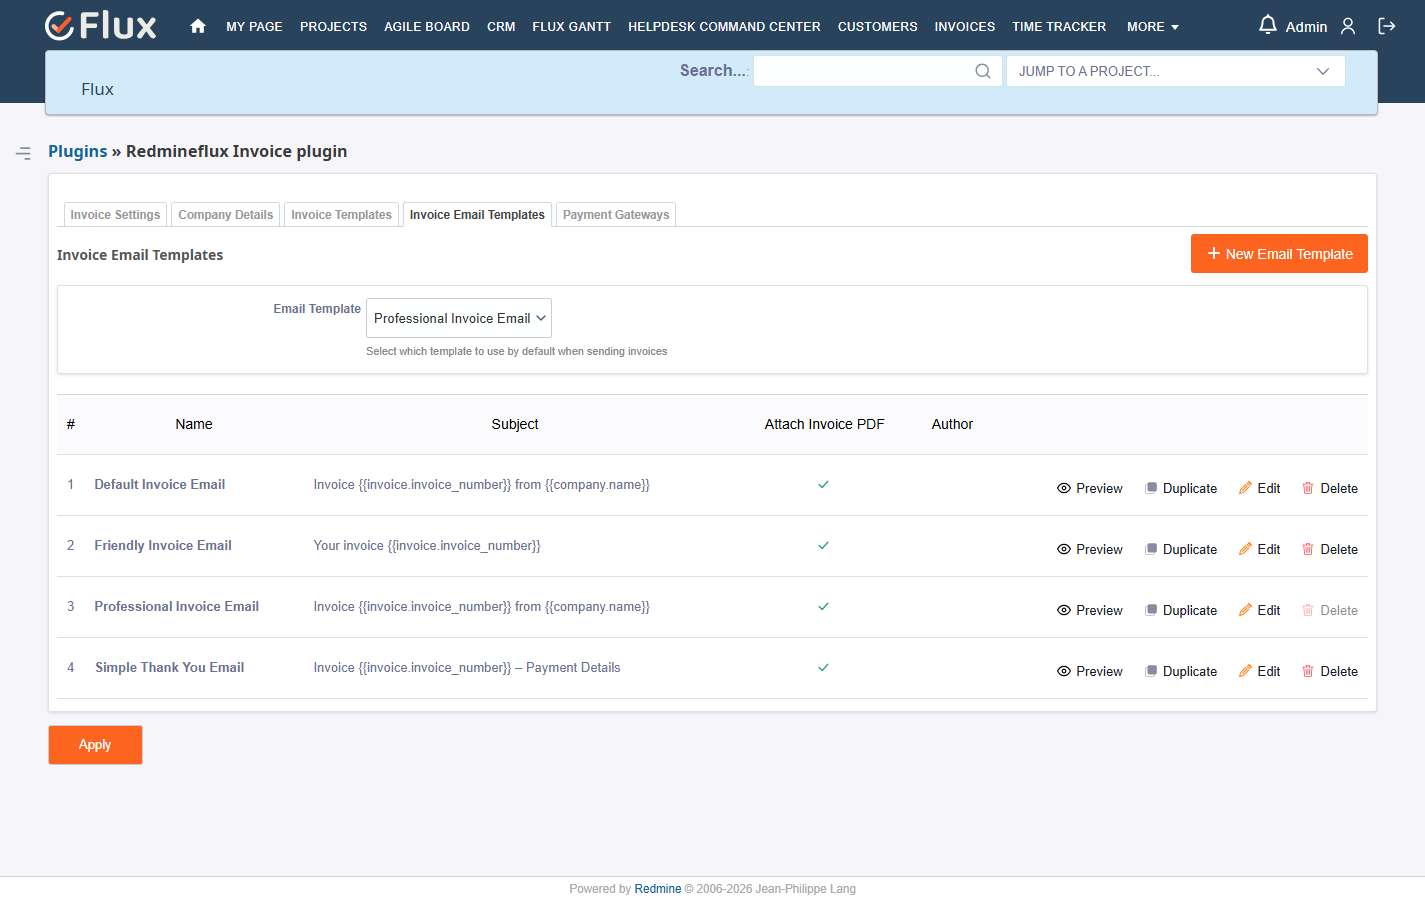This screenshot has width=1425, height=900.
Task: Delete Friendly Invoice Email template
Action: (x=1330, y=549)
